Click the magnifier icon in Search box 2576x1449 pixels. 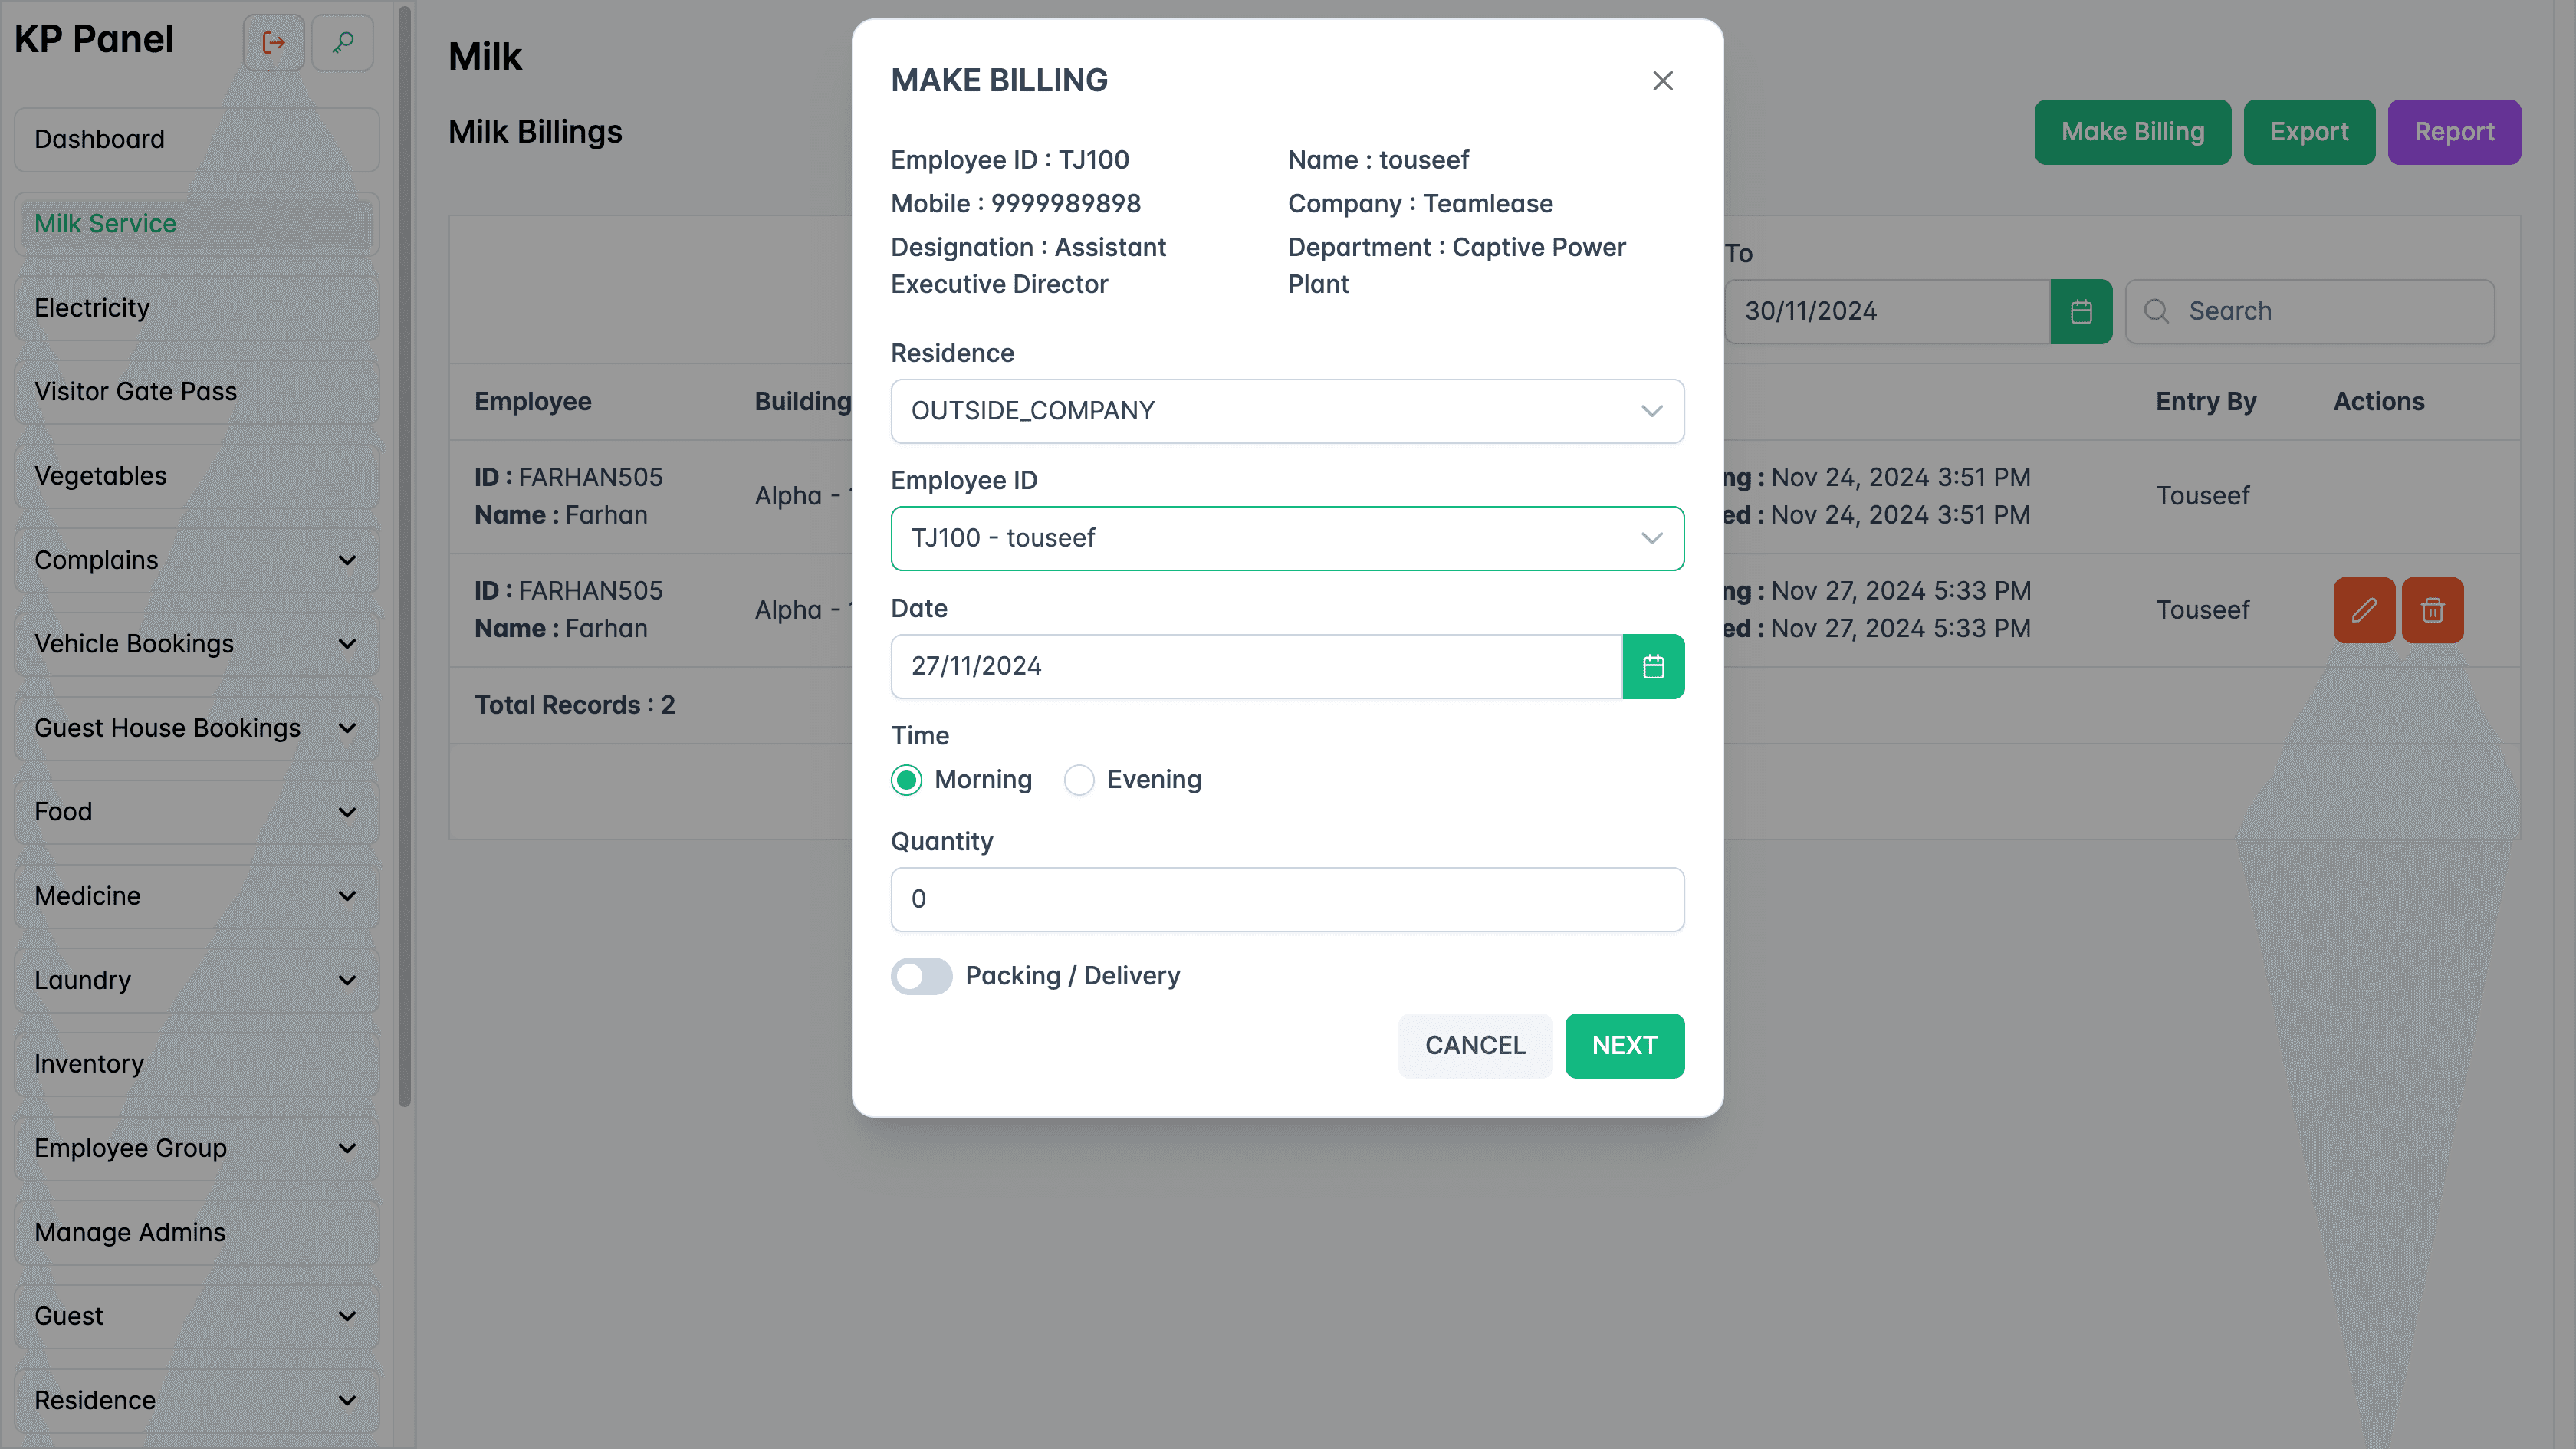[x=2157, y=311]
